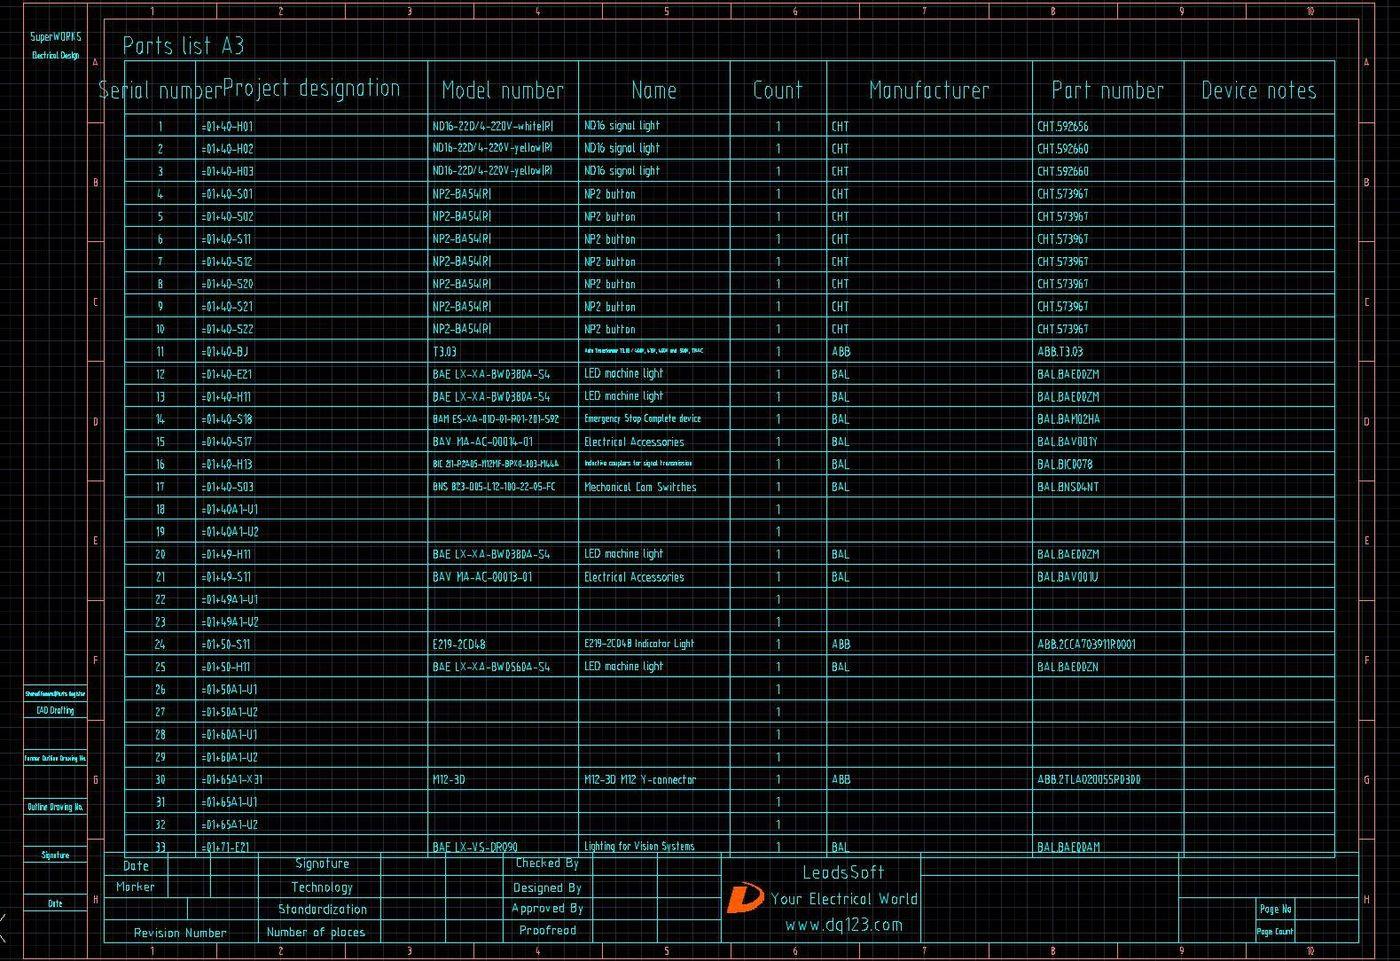Click the 'Device notes' column header
This screenshot has height=961, width=1400.
pos(1259,91)
